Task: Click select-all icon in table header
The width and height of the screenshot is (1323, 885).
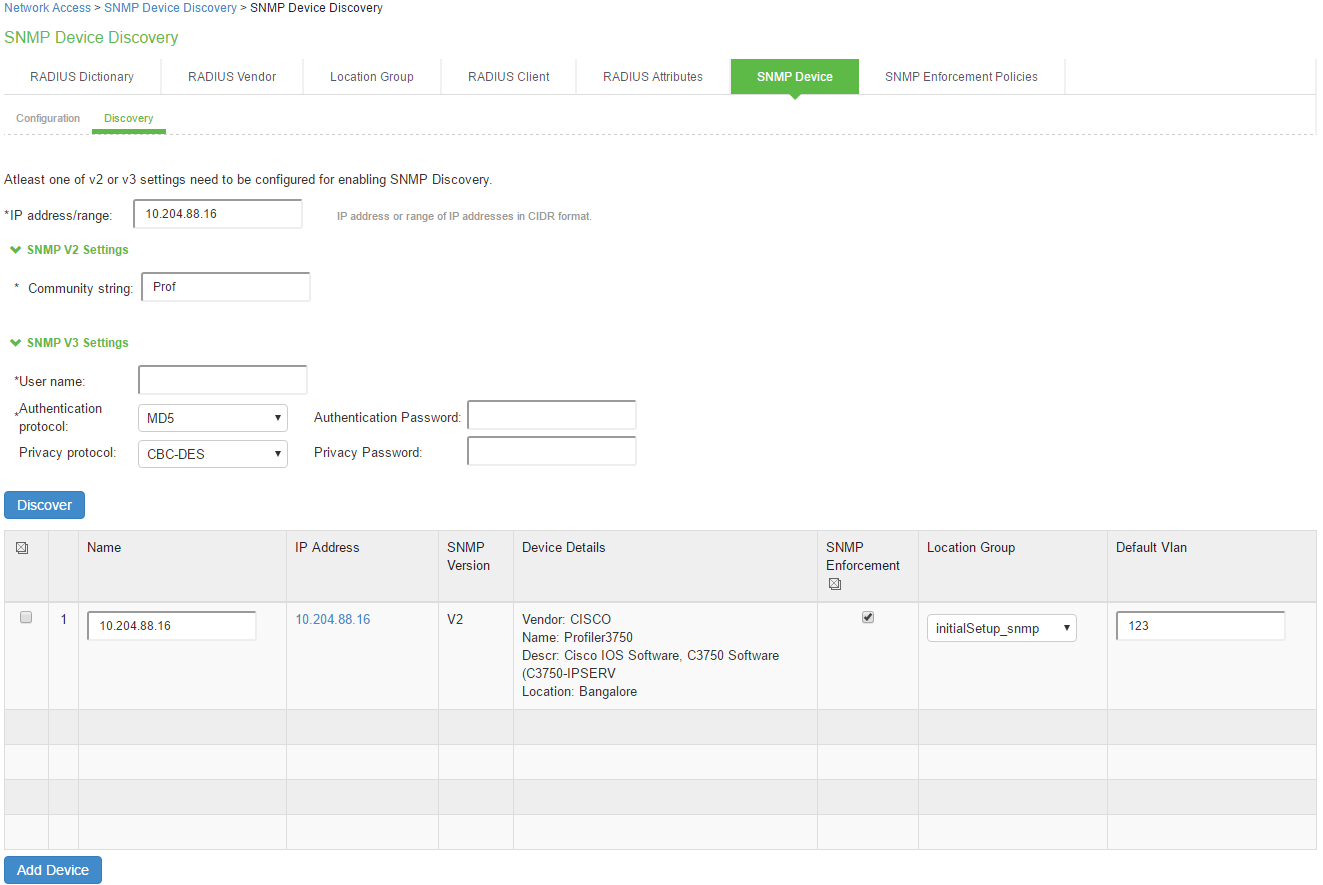Action: pos(23,548)
